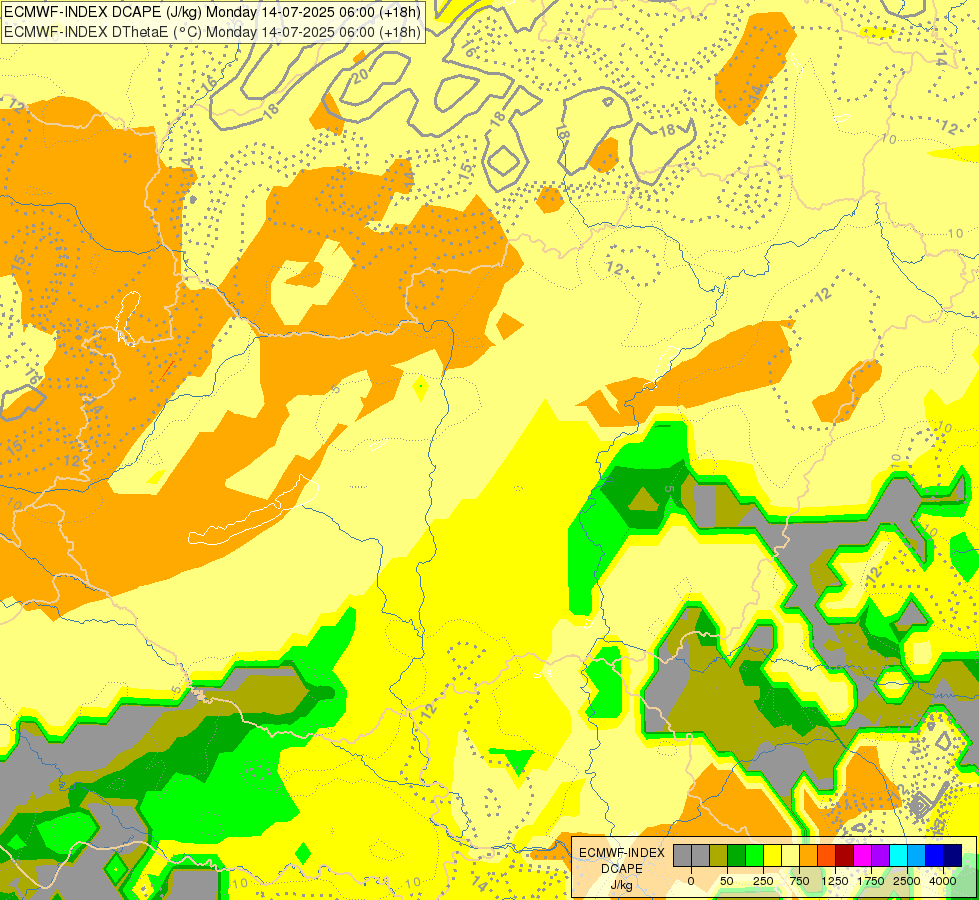Click the legend value 4000
The image size is (979, 900).
coord(943,881)
